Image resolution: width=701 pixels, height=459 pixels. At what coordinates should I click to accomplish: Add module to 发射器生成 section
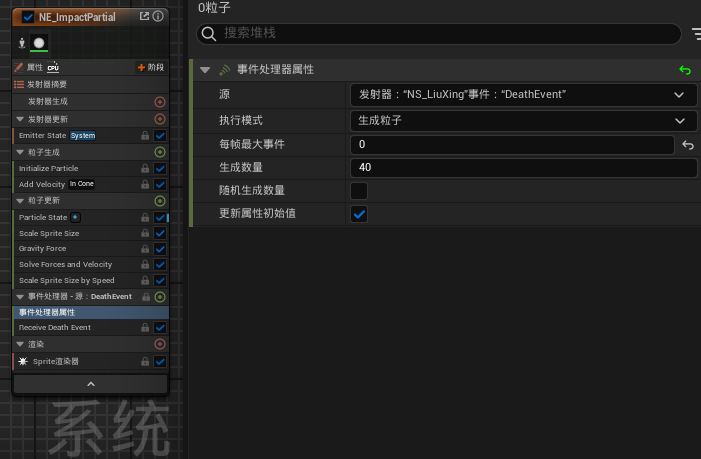160,102
